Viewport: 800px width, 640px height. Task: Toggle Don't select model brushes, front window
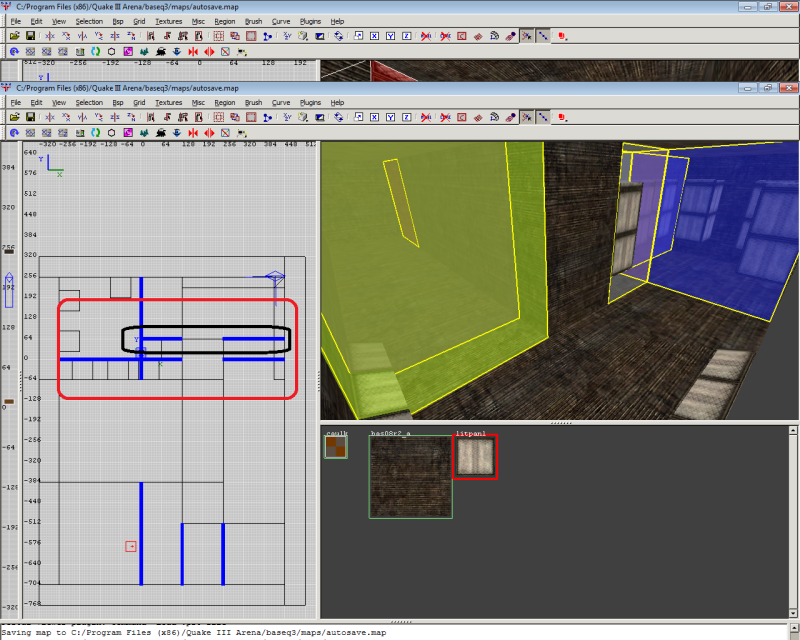(426, 117)
